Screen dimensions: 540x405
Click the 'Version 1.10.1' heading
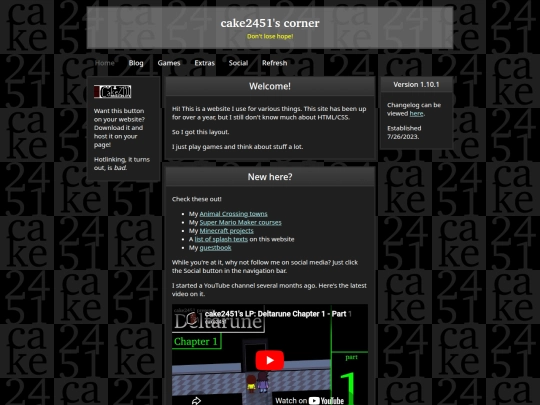[416, 84]
